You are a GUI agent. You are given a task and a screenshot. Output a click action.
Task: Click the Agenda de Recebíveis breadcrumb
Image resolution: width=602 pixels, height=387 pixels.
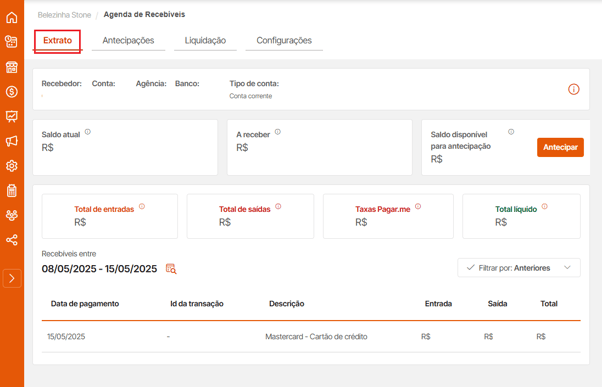tap(144, 15)
